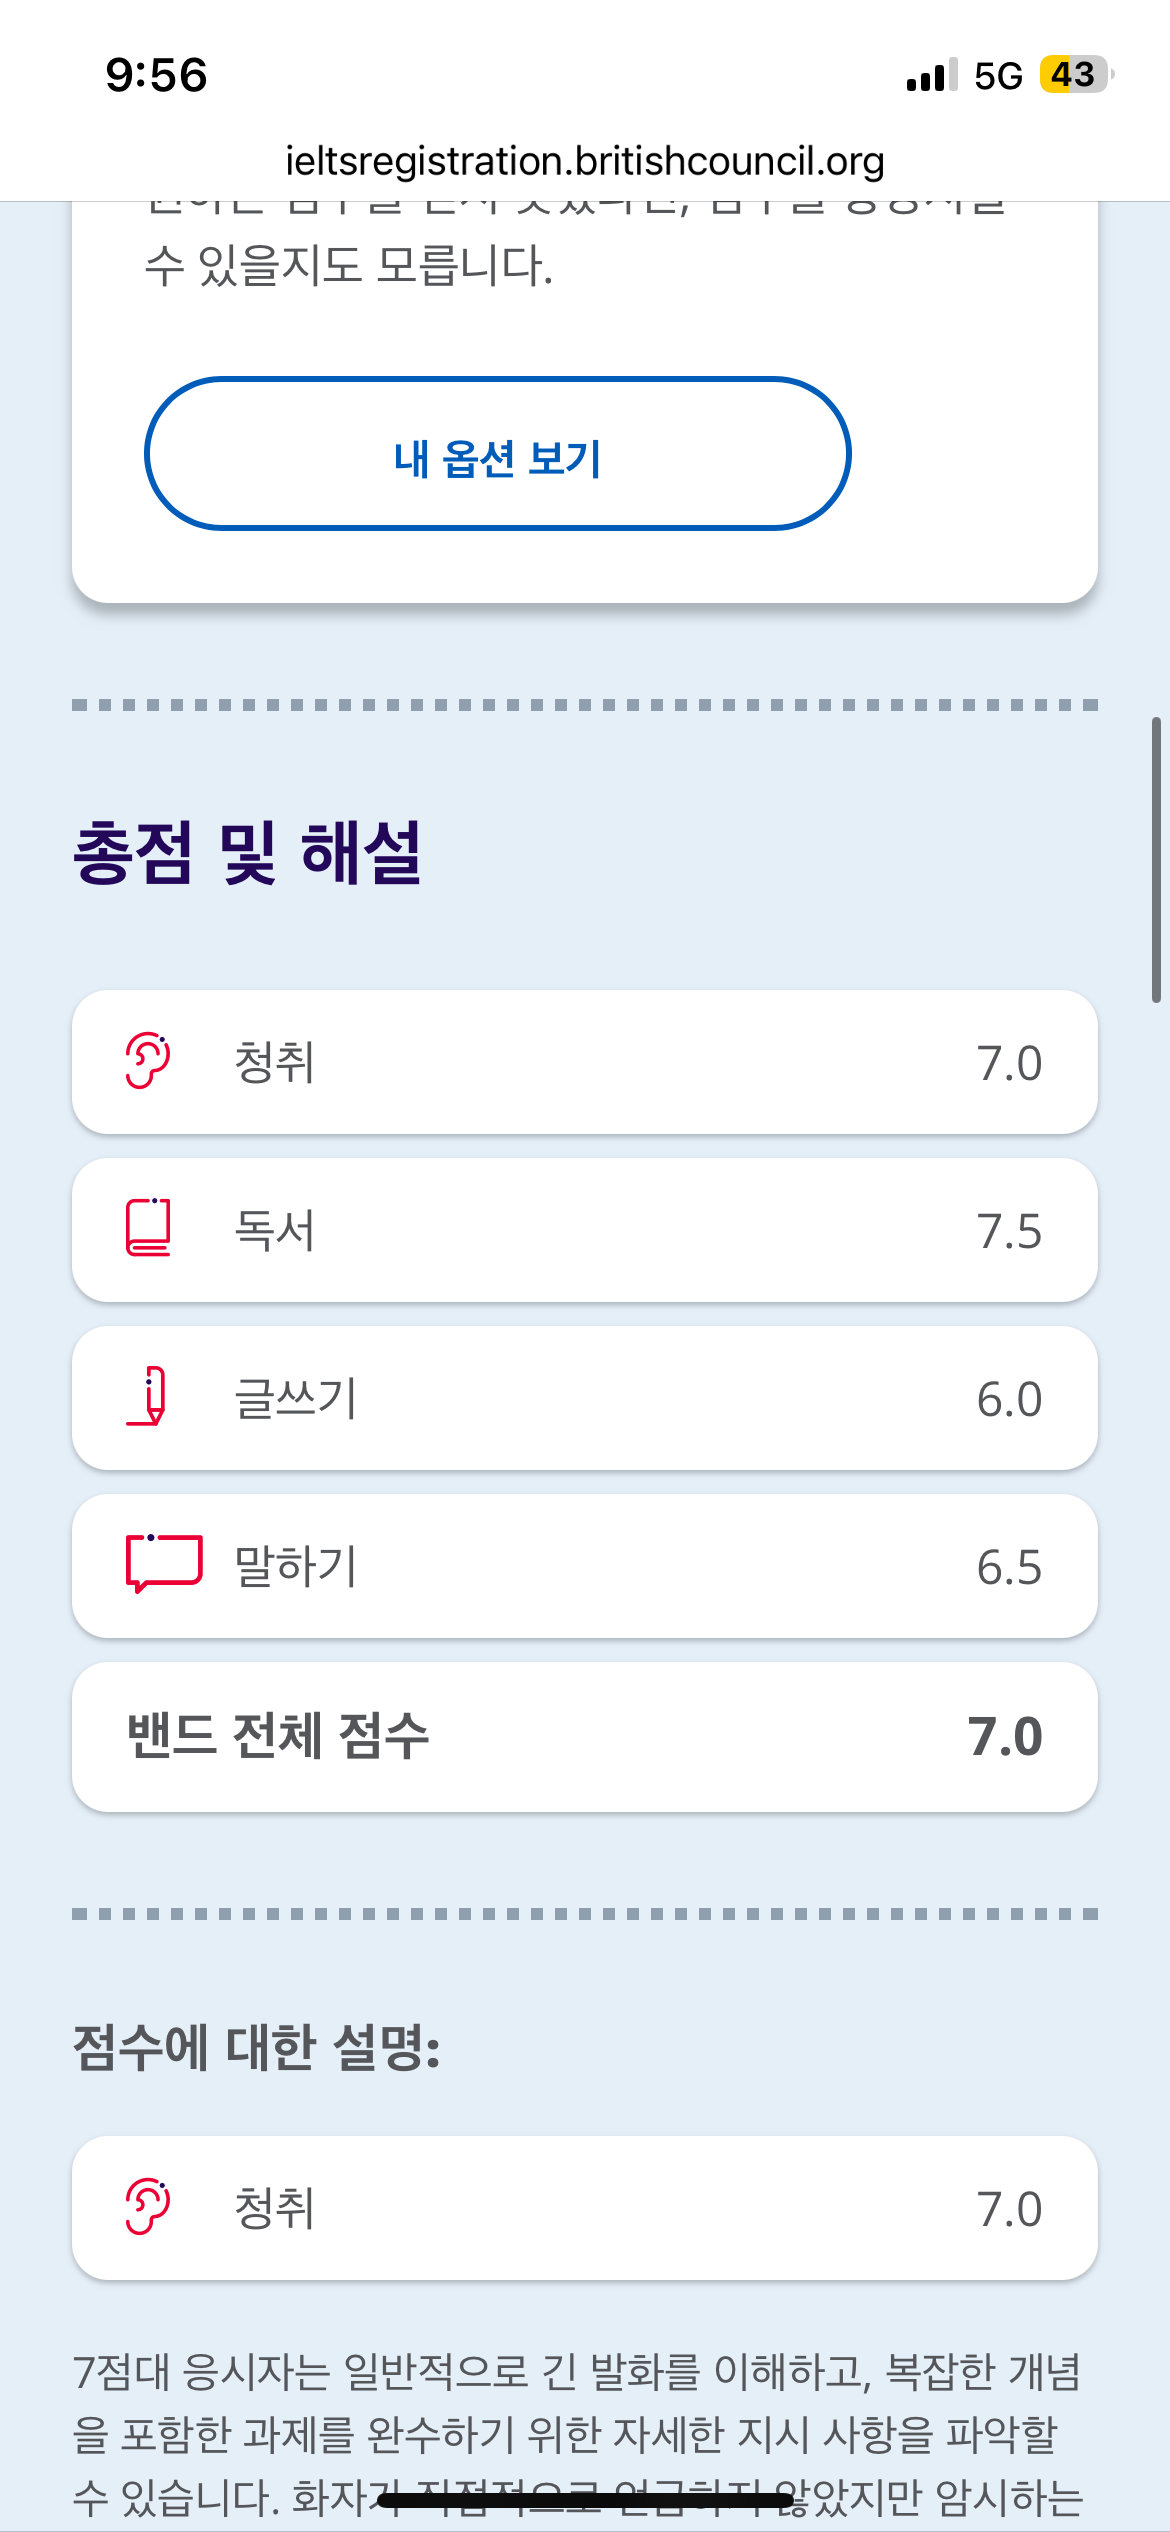Tap the 내 옵션 보기 button
The image size is (1170, 2532).
tap(497, 454)
